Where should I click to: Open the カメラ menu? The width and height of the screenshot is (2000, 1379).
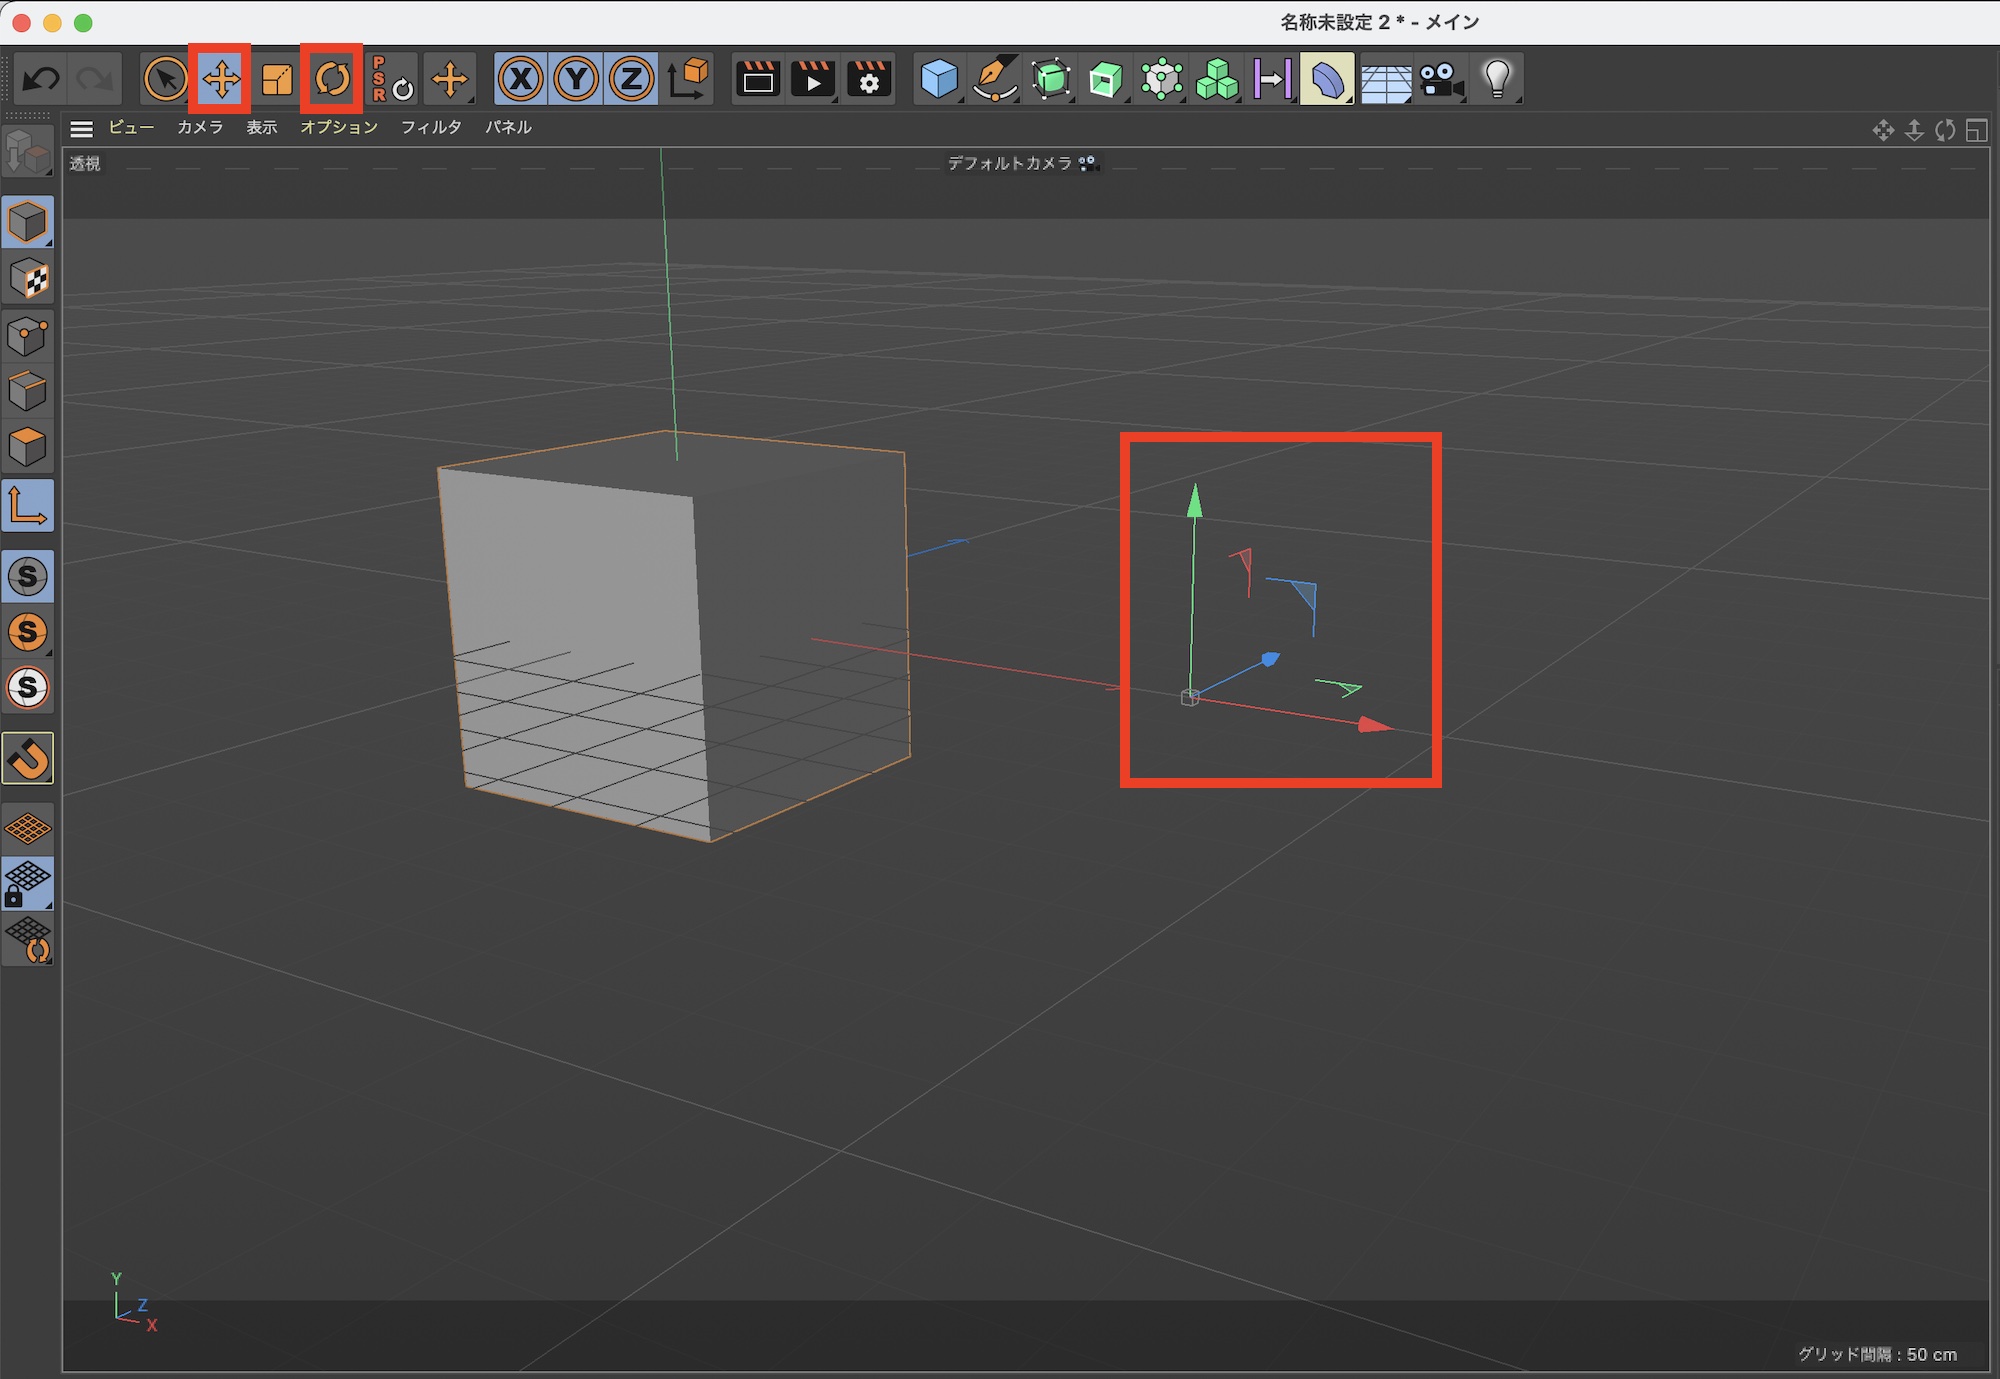[200, 127]
